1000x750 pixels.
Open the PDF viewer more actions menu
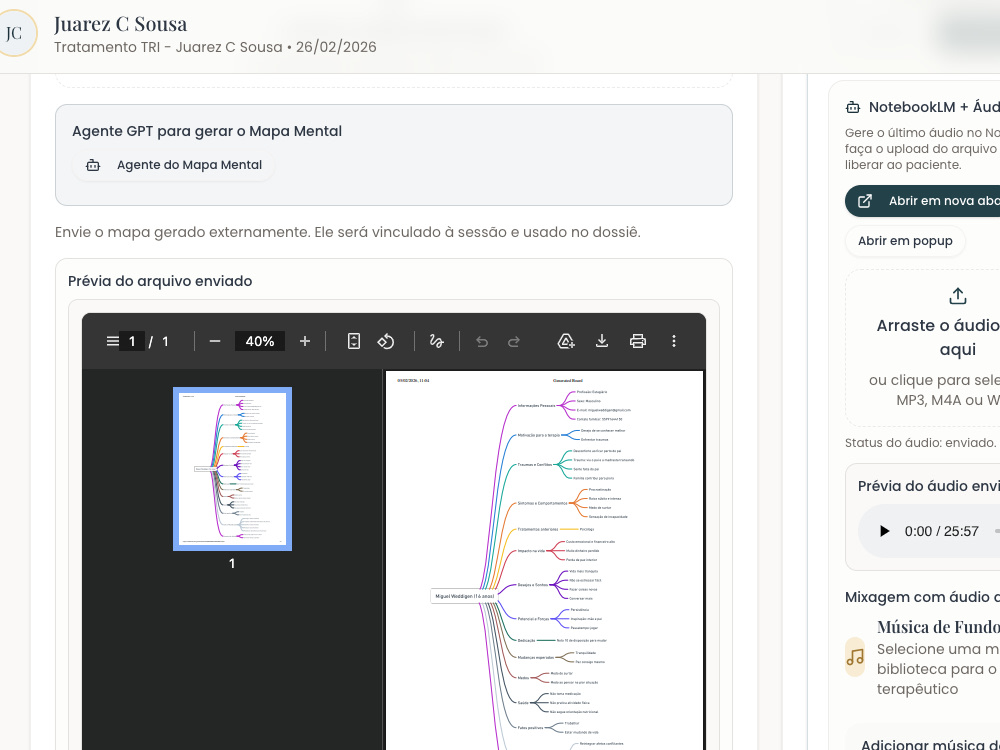pos(674,341)
